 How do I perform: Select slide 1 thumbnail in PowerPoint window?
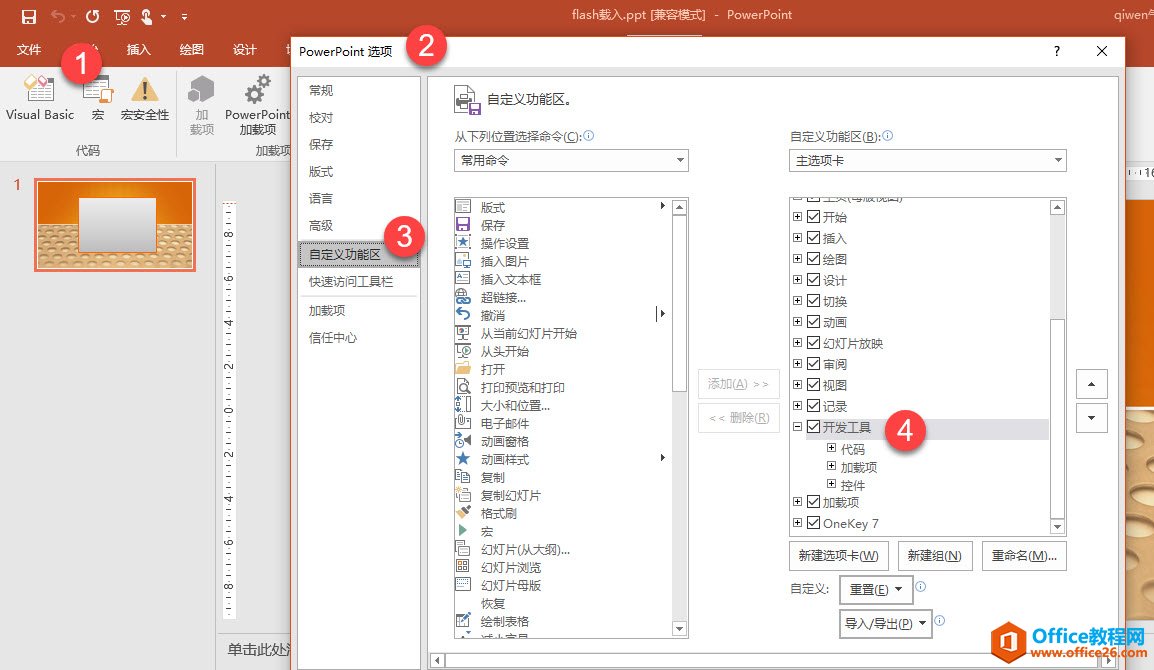[115, 225]
